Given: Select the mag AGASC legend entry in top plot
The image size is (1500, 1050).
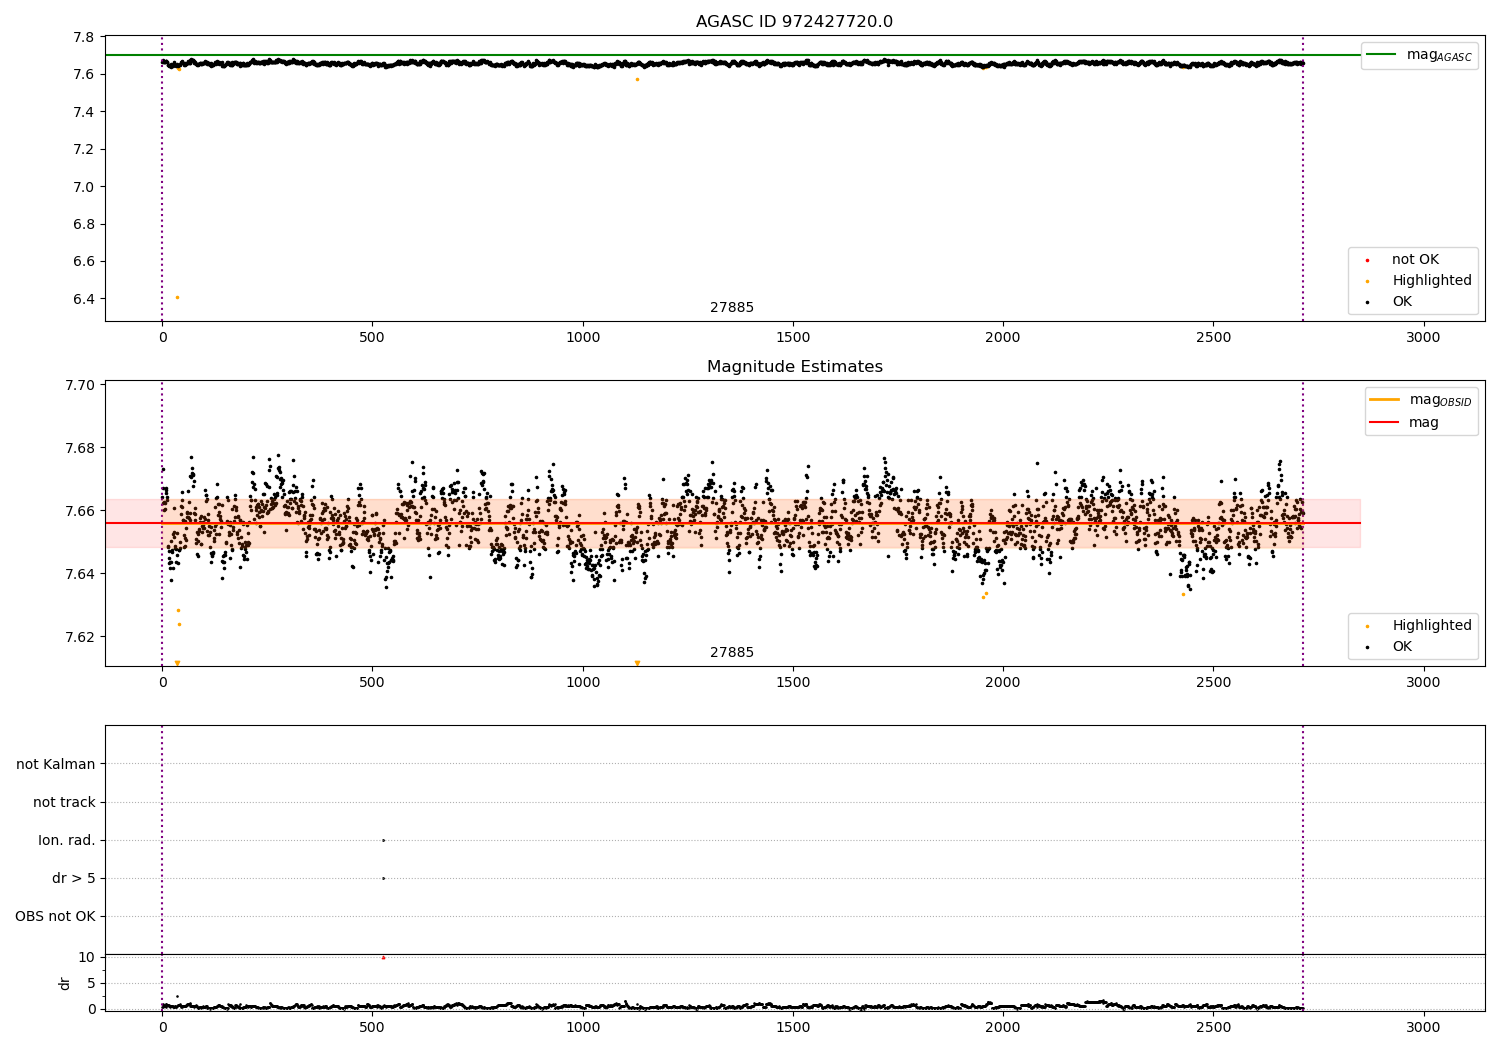Looking at the screenshot, I should click(x=1419, y=55).
